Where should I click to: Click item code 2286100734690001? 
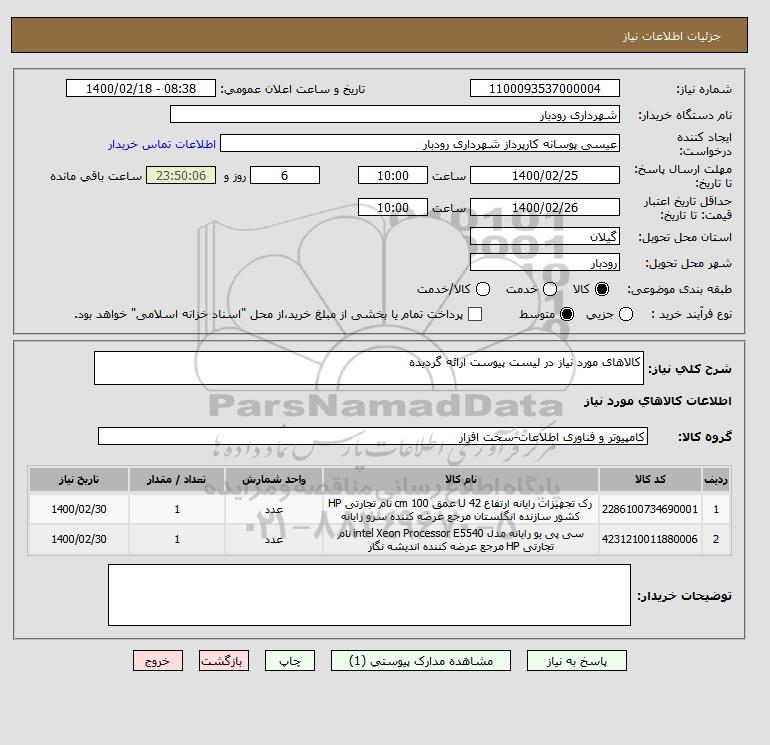[650, 509]
